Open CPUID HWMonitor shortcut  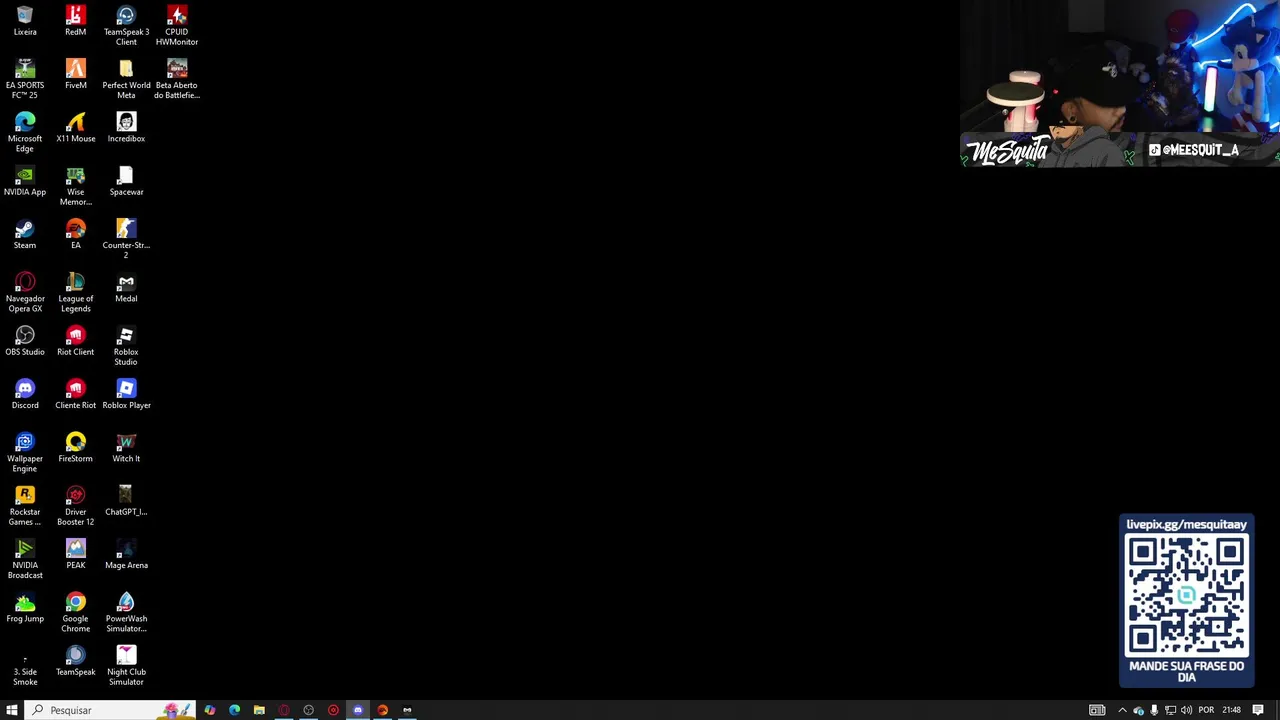(x=177, y=25)
